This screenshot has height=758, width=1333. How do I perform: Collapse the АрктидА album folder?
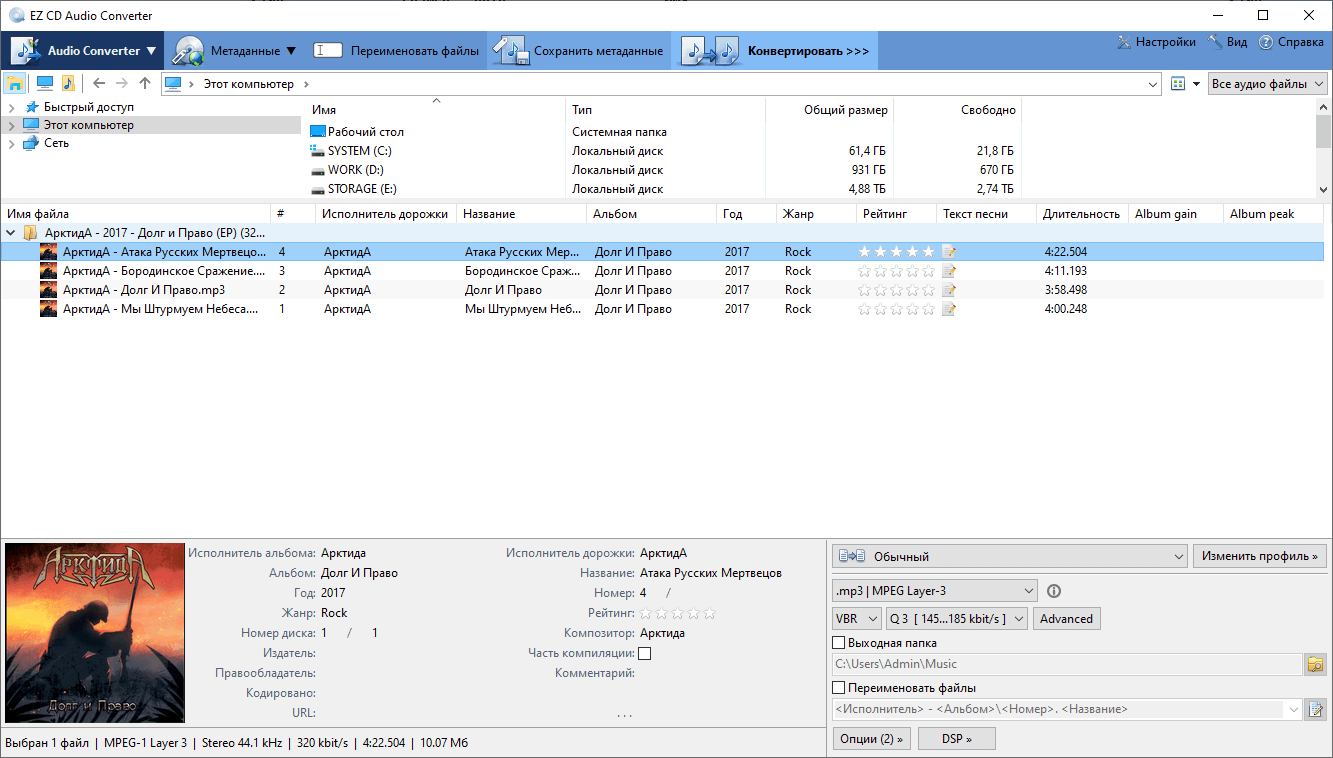tap(10, 232)
